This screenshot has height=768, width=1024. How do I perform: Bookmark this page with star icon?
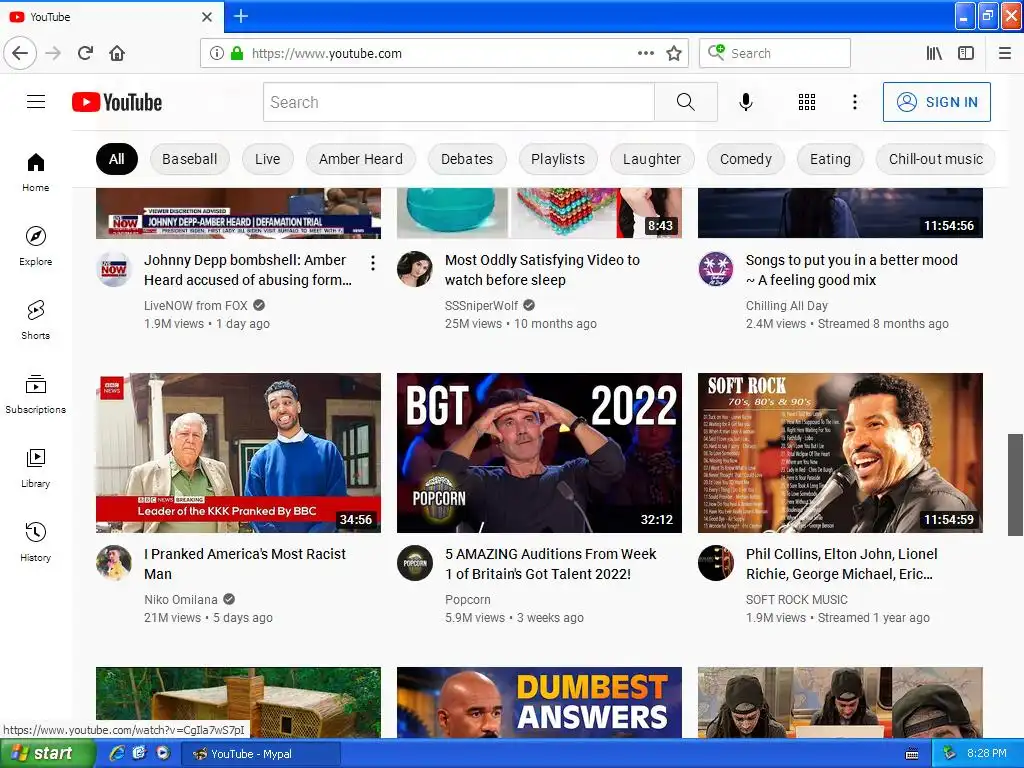click(x=674, y=53)
